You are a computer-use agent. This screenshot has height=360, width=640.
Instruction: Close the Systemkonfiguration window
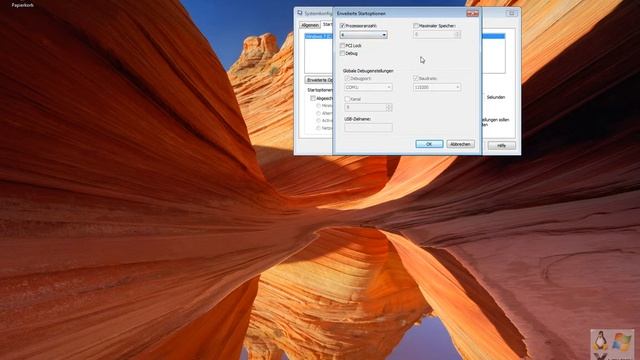click(x=512, y=13)
